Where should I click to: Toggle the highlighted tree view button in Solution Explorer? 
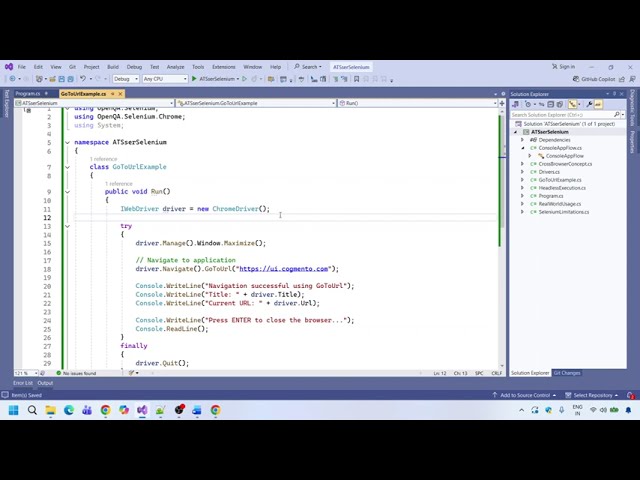click(x=573, y=104)
